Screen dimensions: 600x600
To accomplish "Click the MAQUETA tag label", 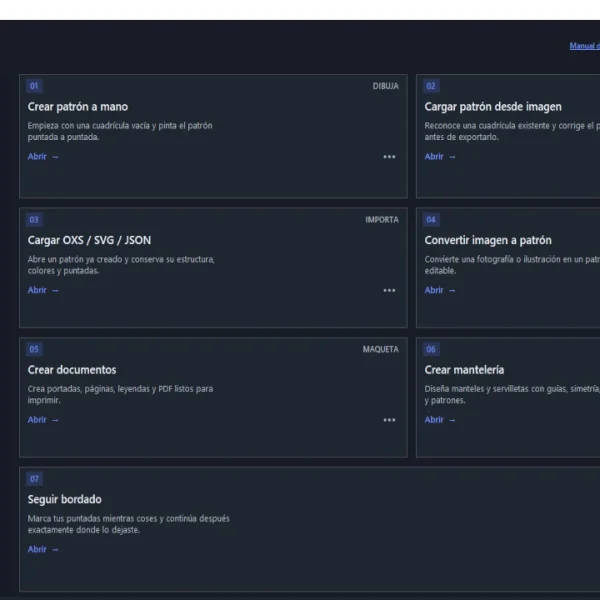I will 380,349.
